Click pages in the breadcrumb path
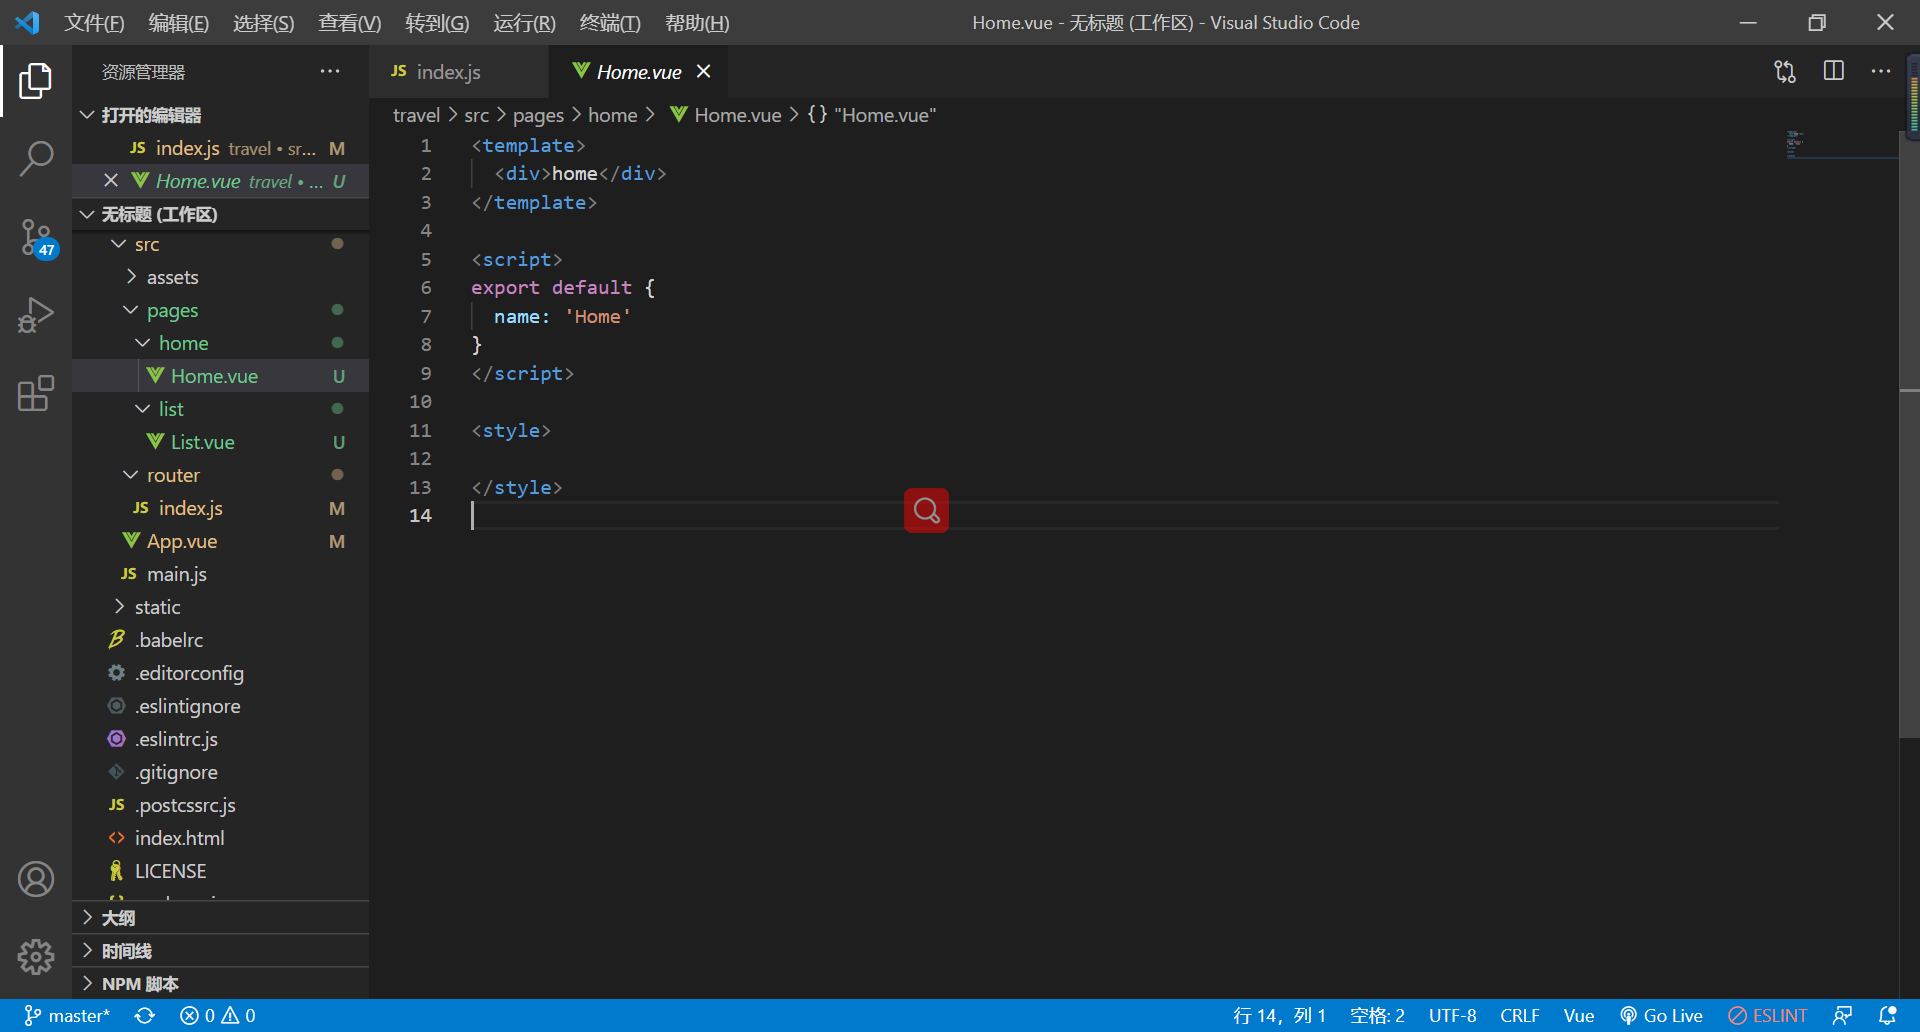Image resolution: width=1920 pixels, height=1032 pixels. tap(538, 115)
